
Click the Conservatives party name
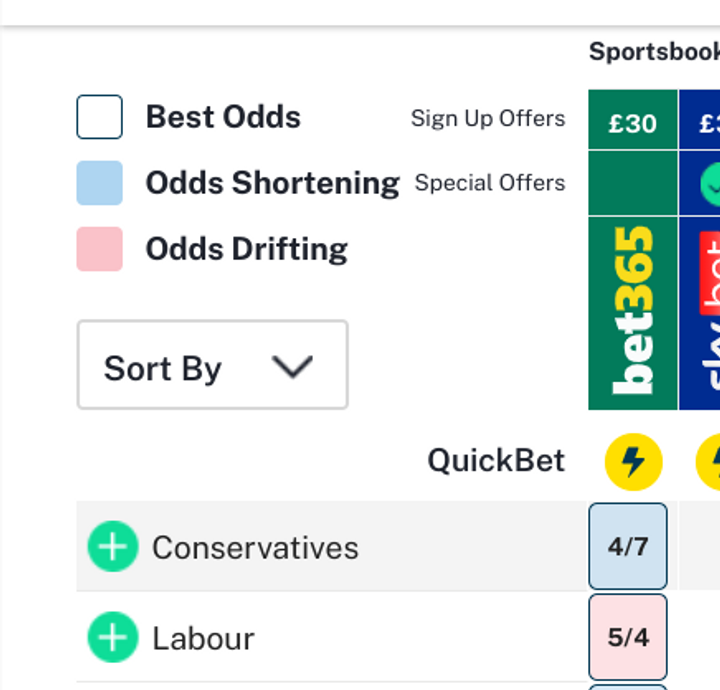coord(255,548)
